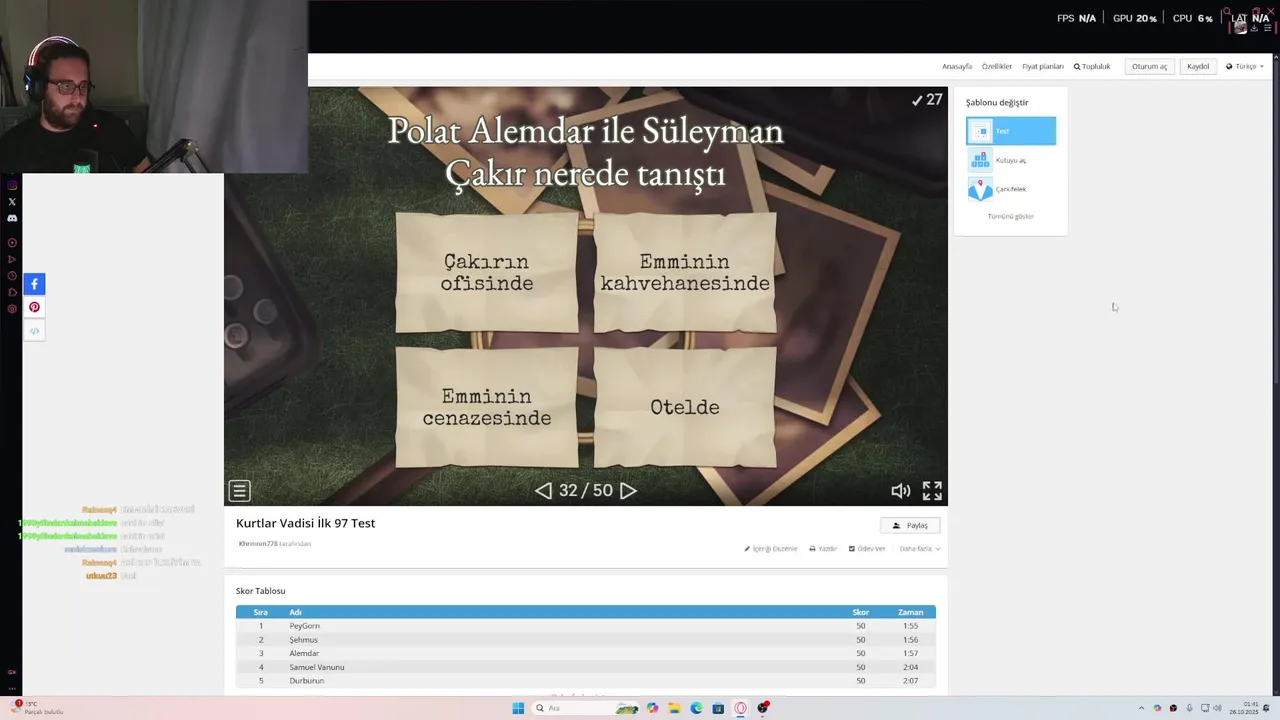Screen dimensions: 1280x720
Task: Open the Windows Start menu
Action: (518, 708)
